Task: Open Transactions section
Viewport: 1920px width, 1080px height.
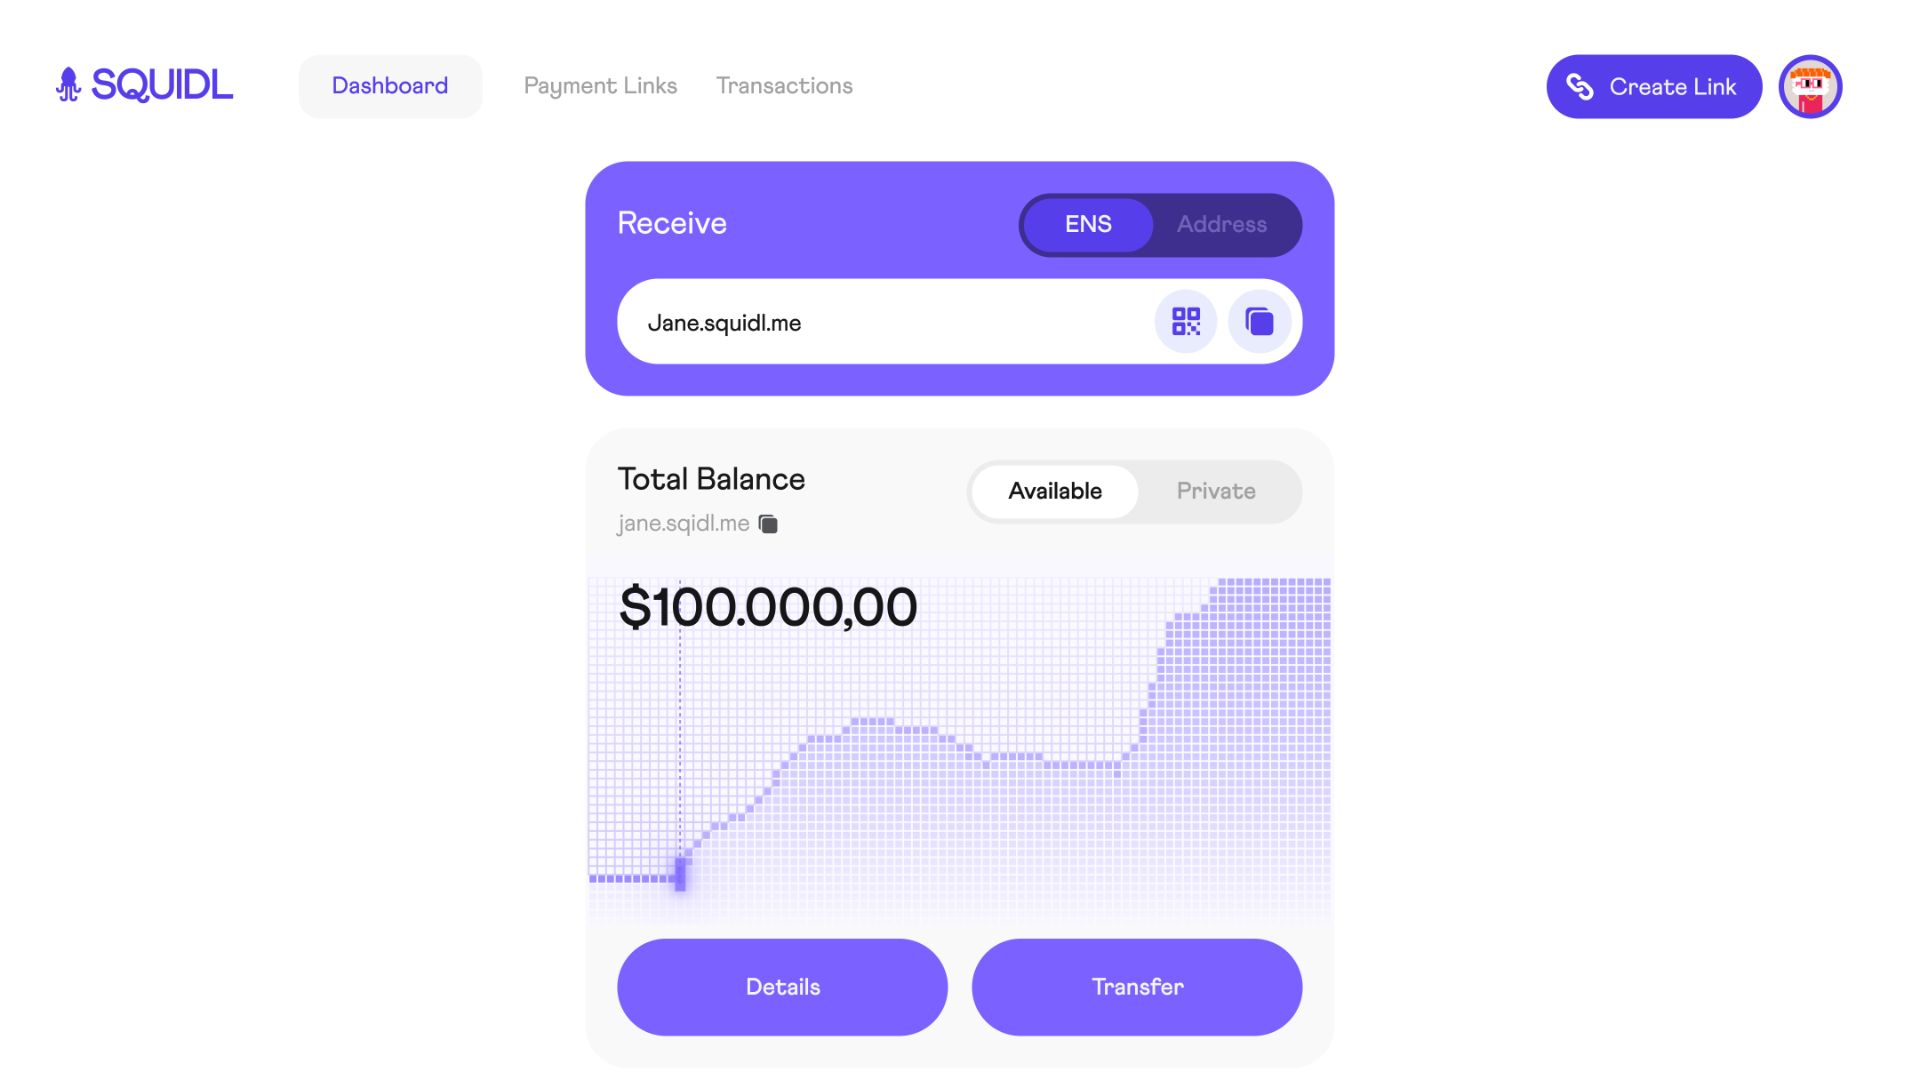Action: 783,86
